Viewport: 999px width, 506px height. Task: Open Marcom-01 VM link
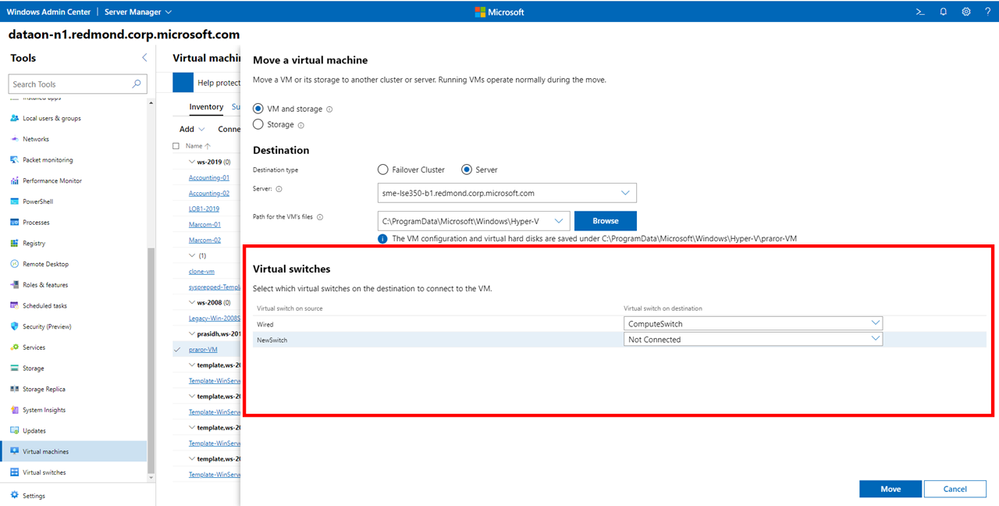pos(205,224)
